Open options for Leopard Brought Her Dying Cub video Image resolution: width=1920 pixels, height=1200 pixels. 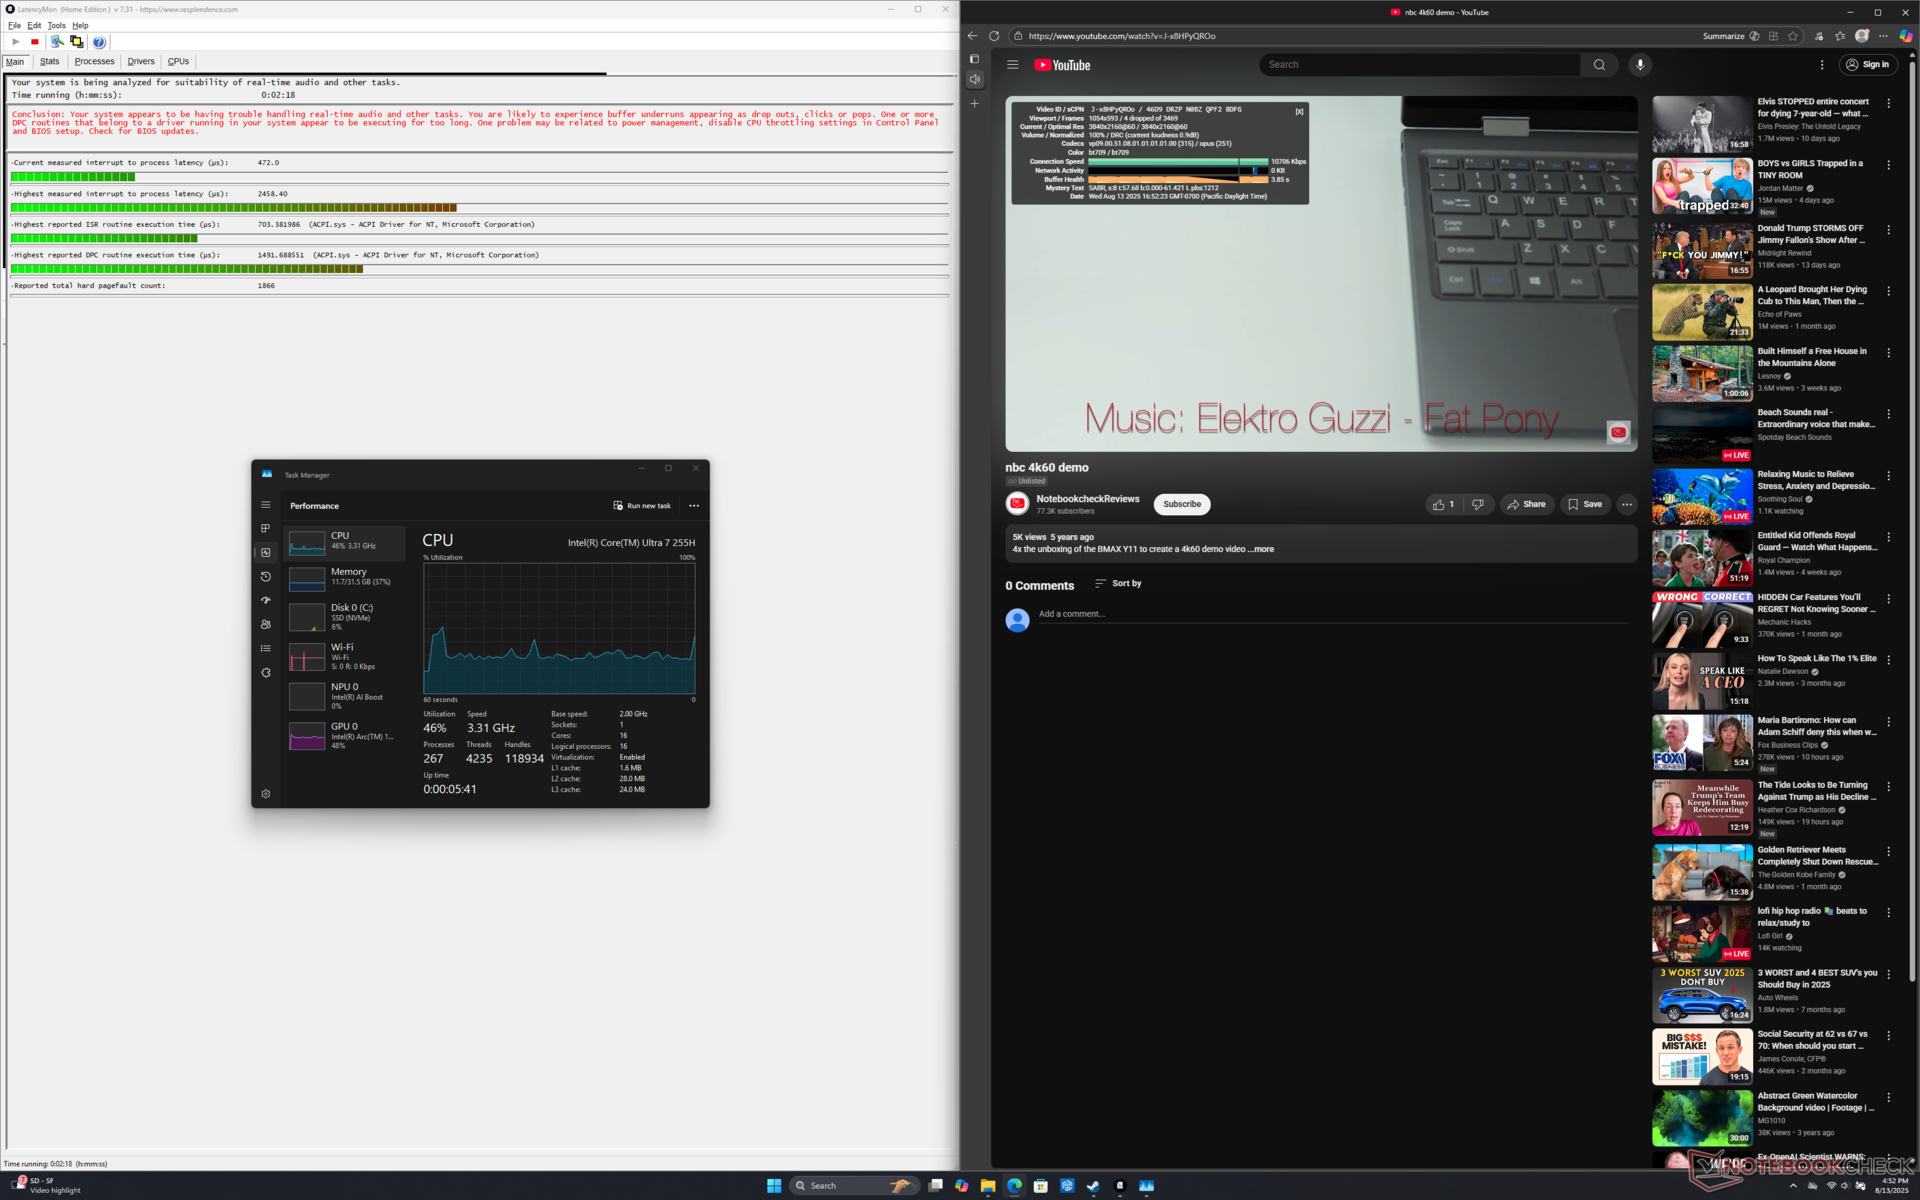(x=1888, y=291)
